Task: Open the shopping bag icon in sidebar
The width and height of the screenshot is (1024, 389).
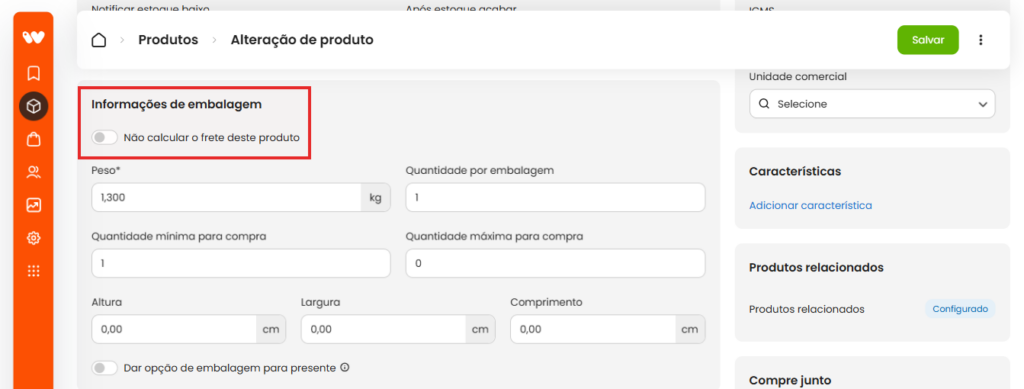Action: tap(33, 139)
